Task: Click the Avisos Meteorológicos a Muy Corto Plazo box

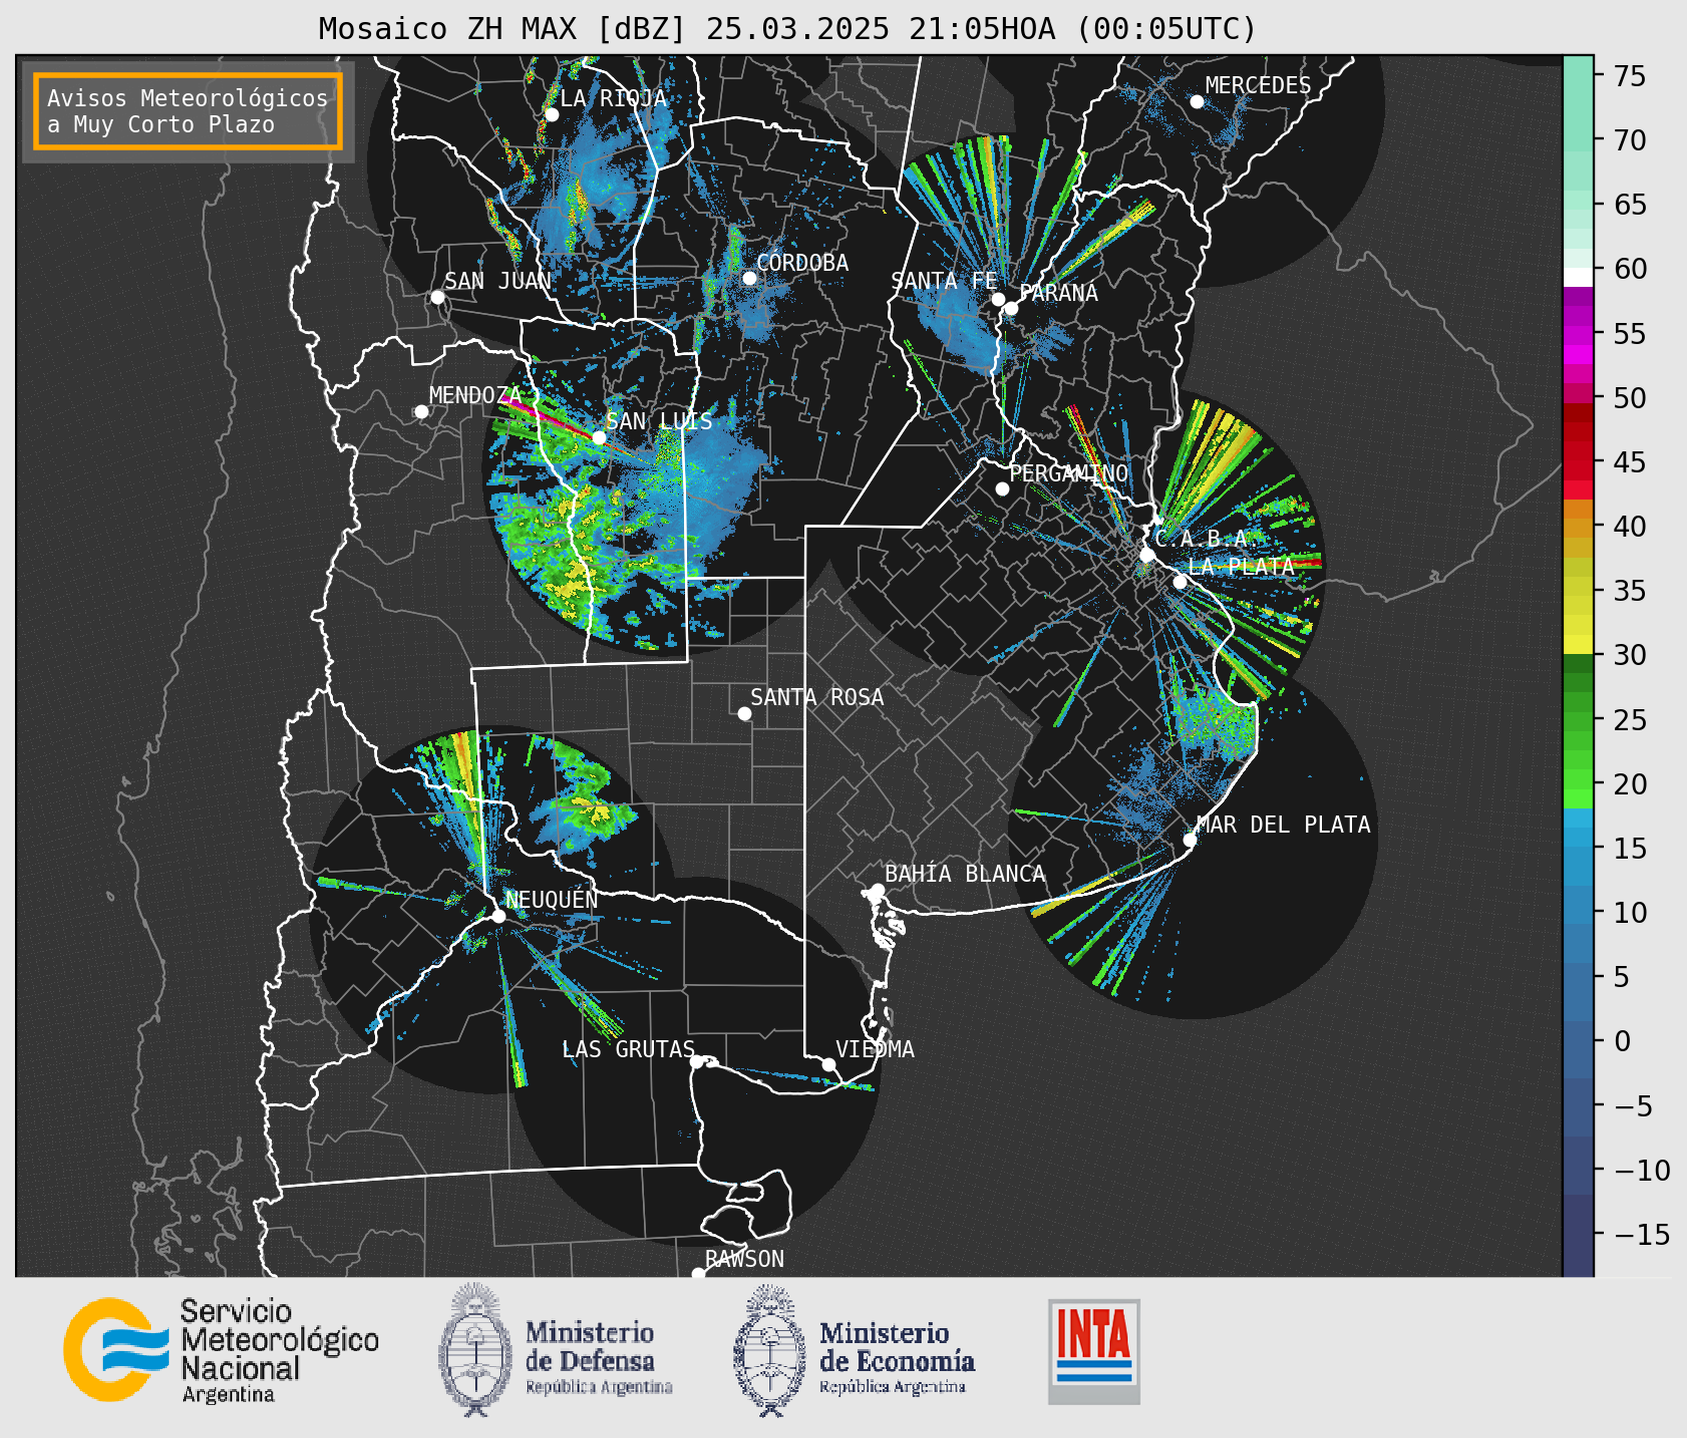Action: point(188,111)
